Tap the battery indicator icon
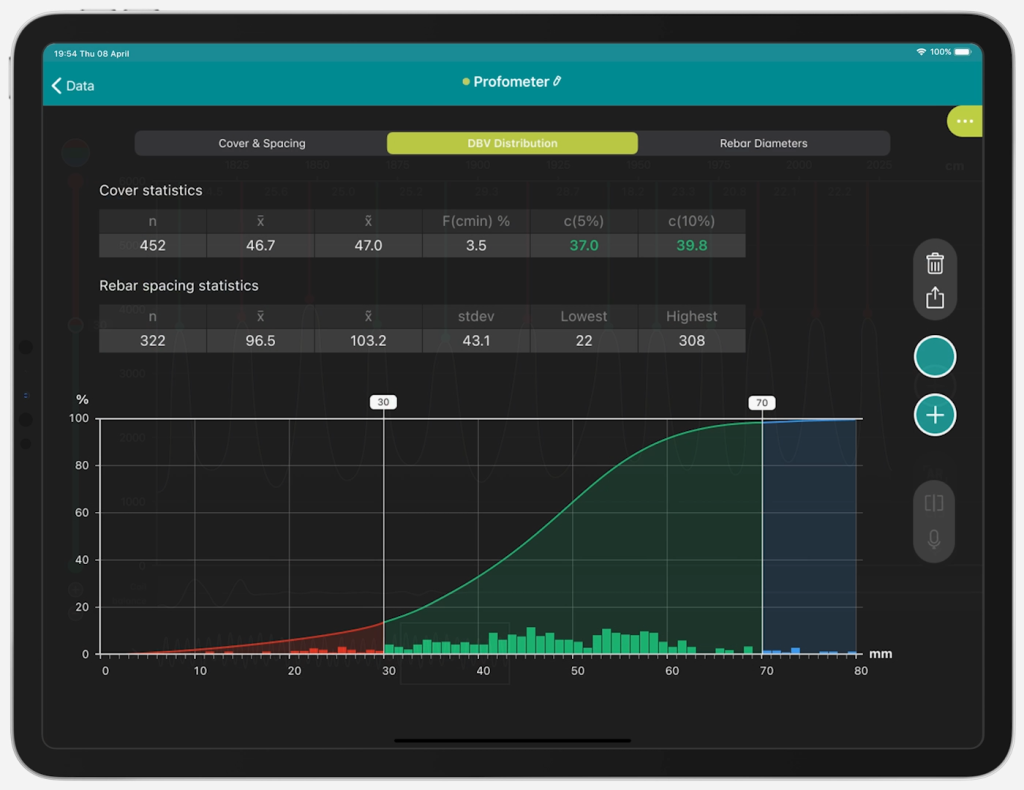 (x=963, y=52)
